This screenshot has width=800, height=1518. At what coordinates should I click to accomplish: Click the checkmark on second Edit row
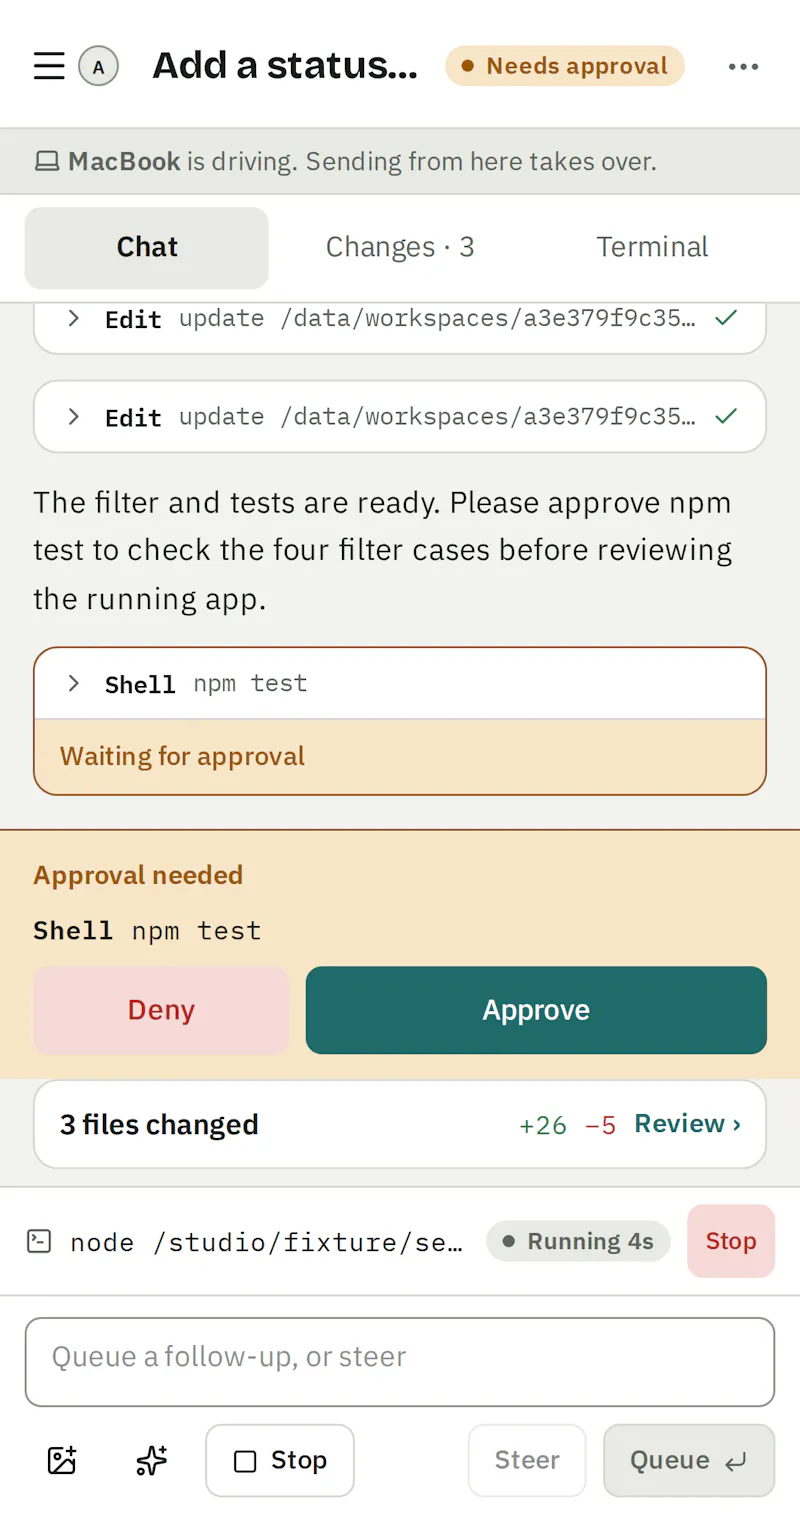click(726, 416)
